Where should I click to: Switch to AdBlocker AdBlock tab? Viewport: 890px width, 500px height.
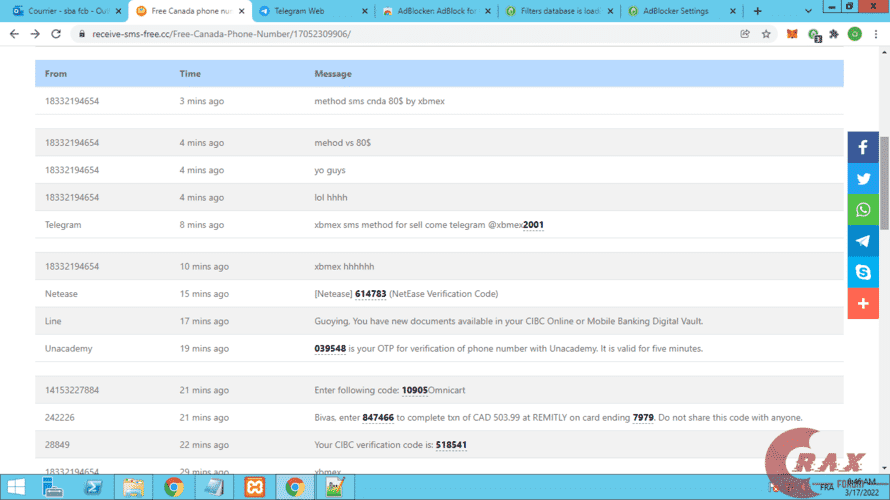pyautogui.click(x=437, y=11)
